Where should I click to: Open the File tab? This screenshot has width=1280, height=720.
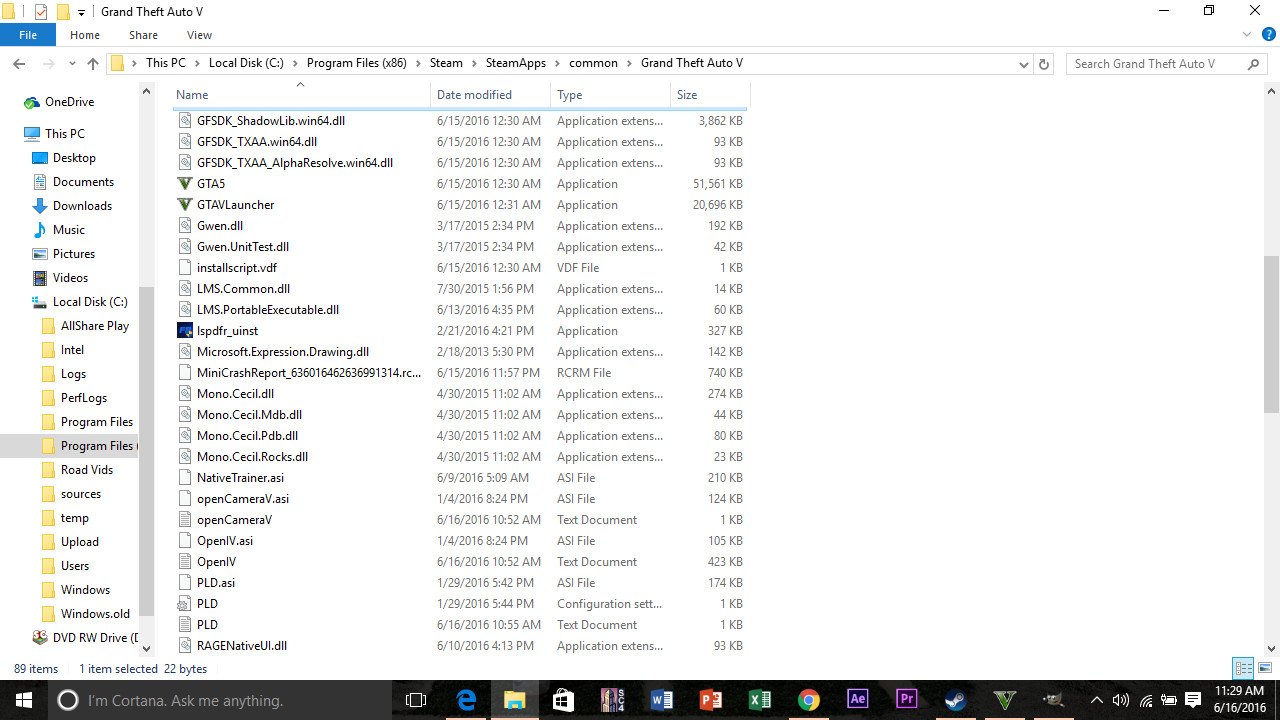pyautogui.click(x=28, y=35)
